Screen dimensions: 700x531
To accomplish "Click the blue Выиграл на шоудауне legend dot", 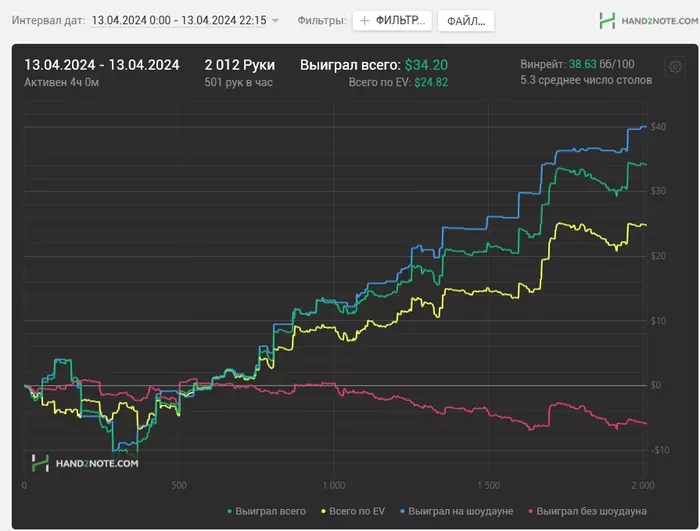I will pyautogui.click(x=402, y=511).
